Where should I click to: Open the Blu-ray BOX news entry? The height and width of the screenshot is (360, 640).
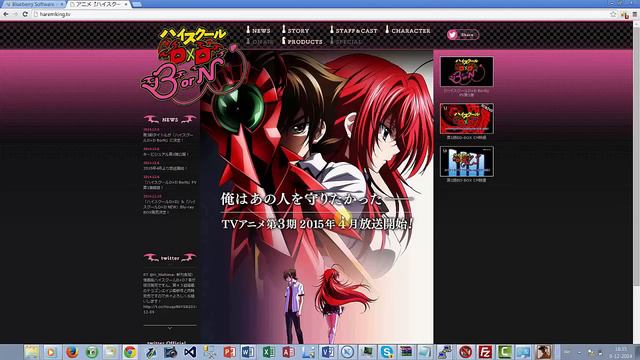(169, 207)
